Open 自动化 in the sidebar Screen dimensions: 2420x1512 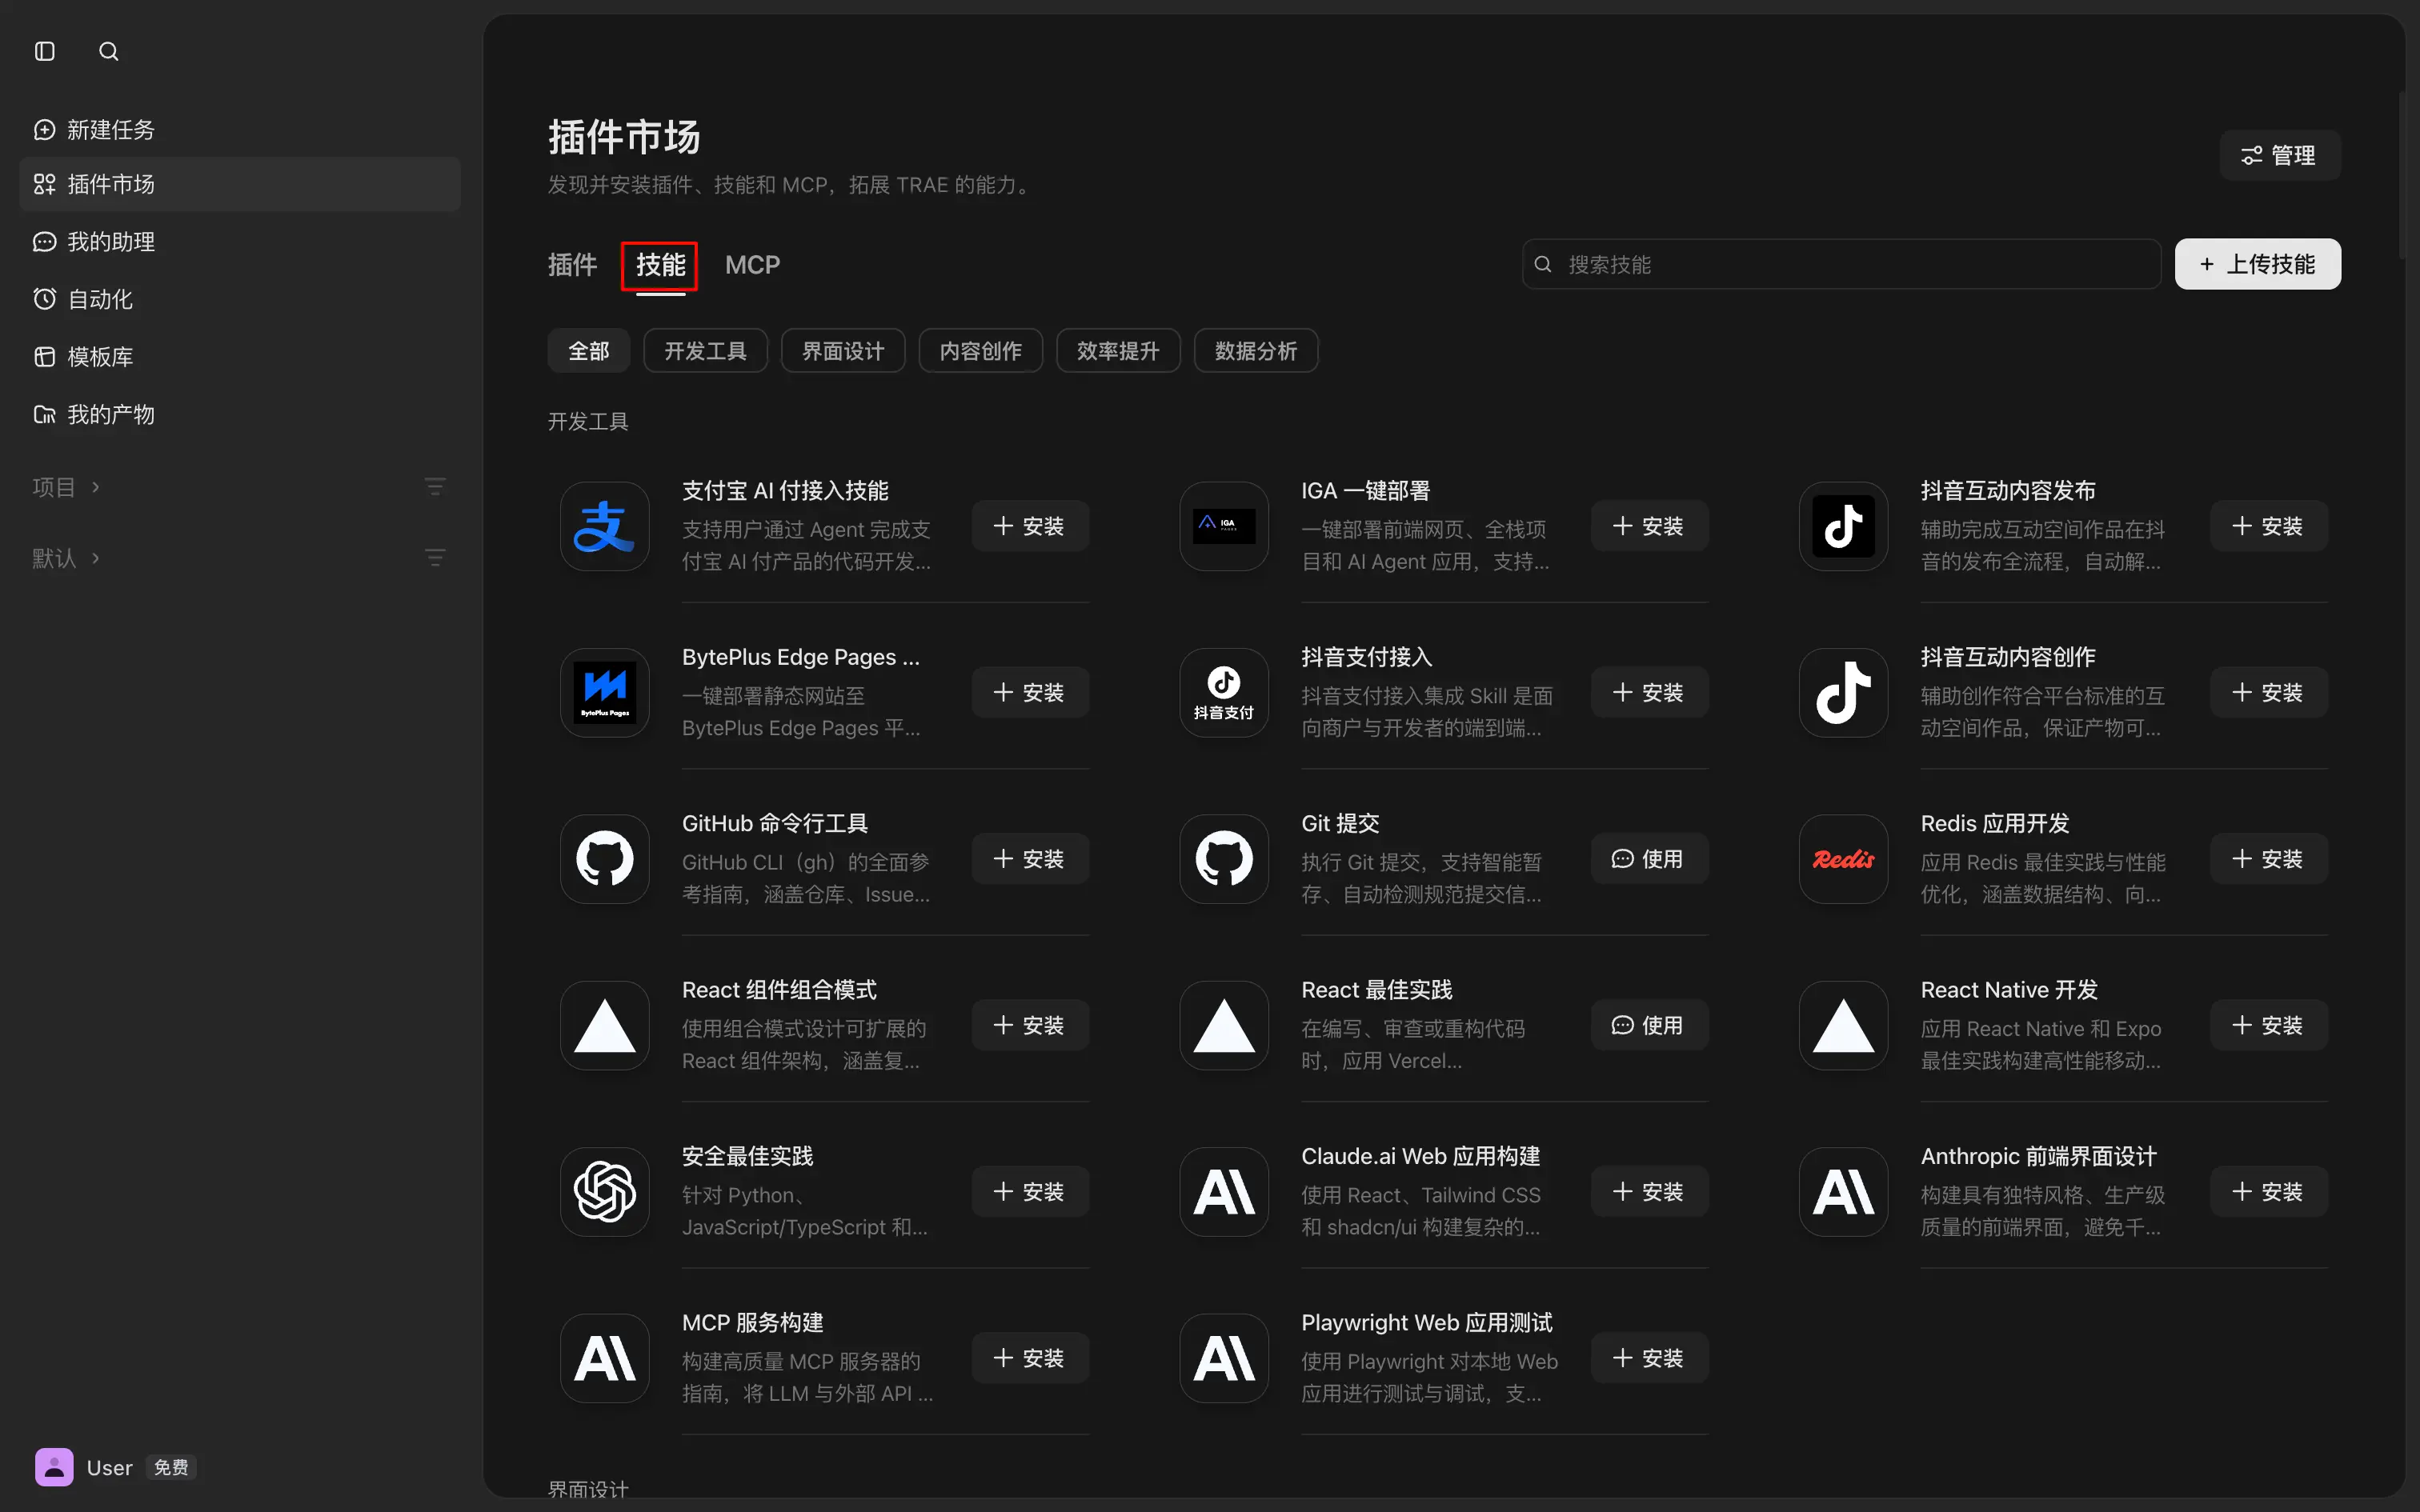click(240, 299)
